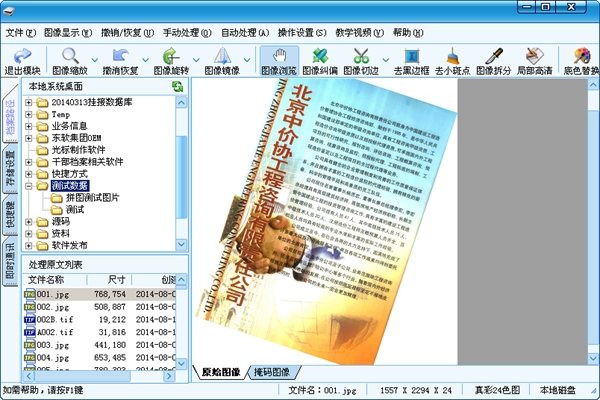Expand the 源码 folder node
This screenshot has width=600, height=400.
(29, 222)
